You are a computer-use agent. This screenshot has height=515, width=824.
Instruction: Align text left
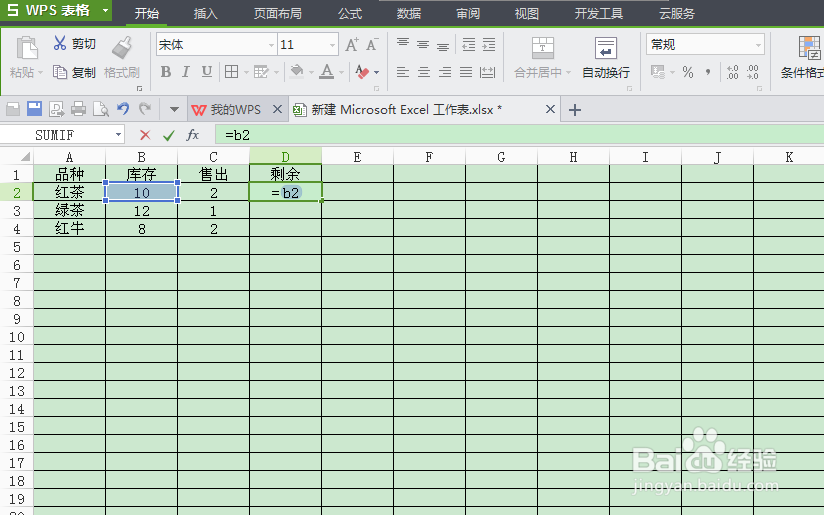(x=403, y=72)
